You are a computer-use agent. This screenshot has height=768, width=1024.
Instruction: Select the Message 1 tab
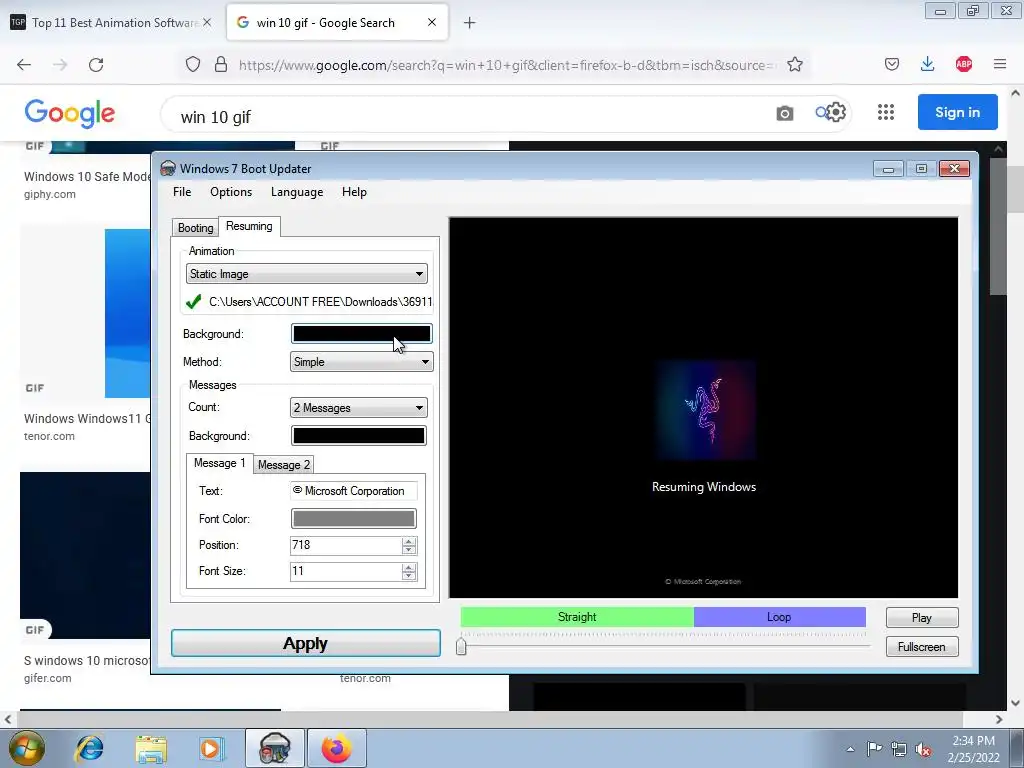coord(219,463)
